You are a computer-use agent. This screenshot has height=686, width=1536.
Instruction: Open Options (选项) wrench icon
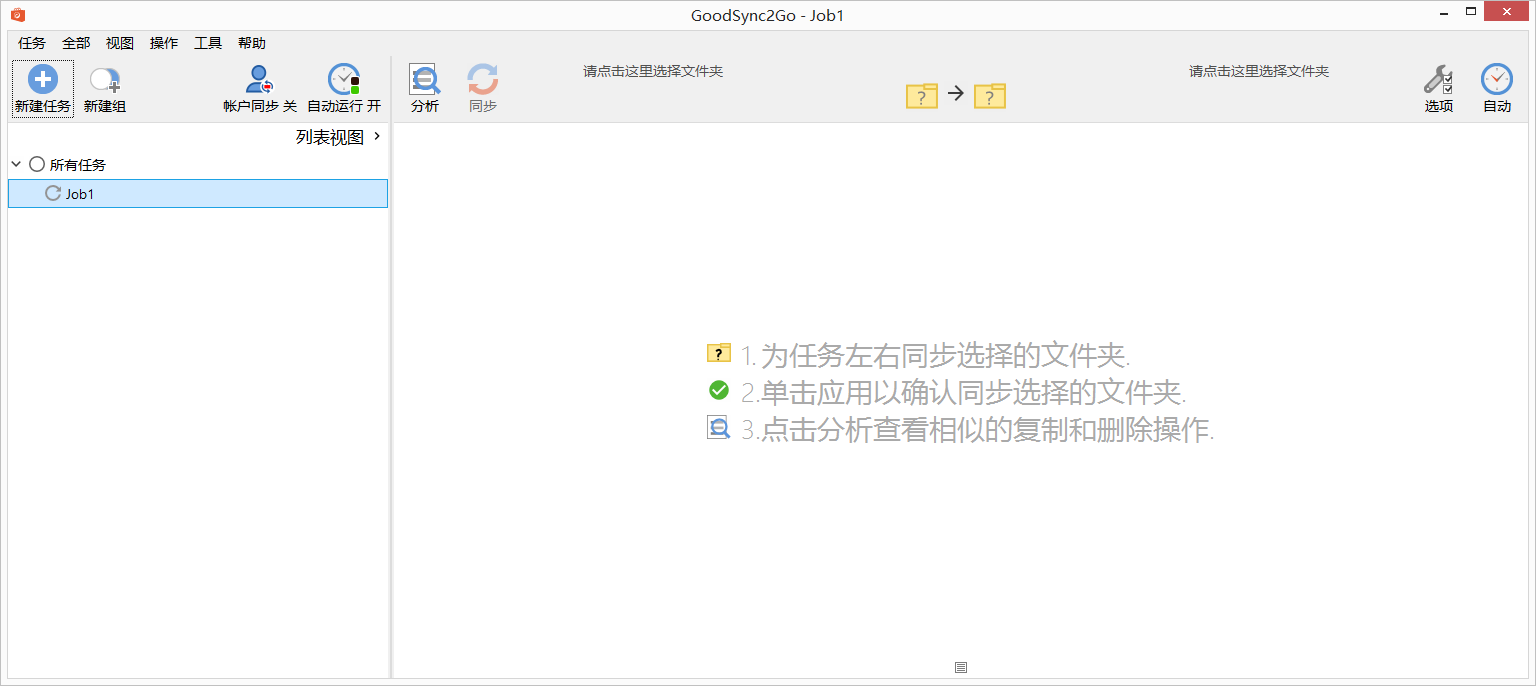click(x=1439, y=79)
